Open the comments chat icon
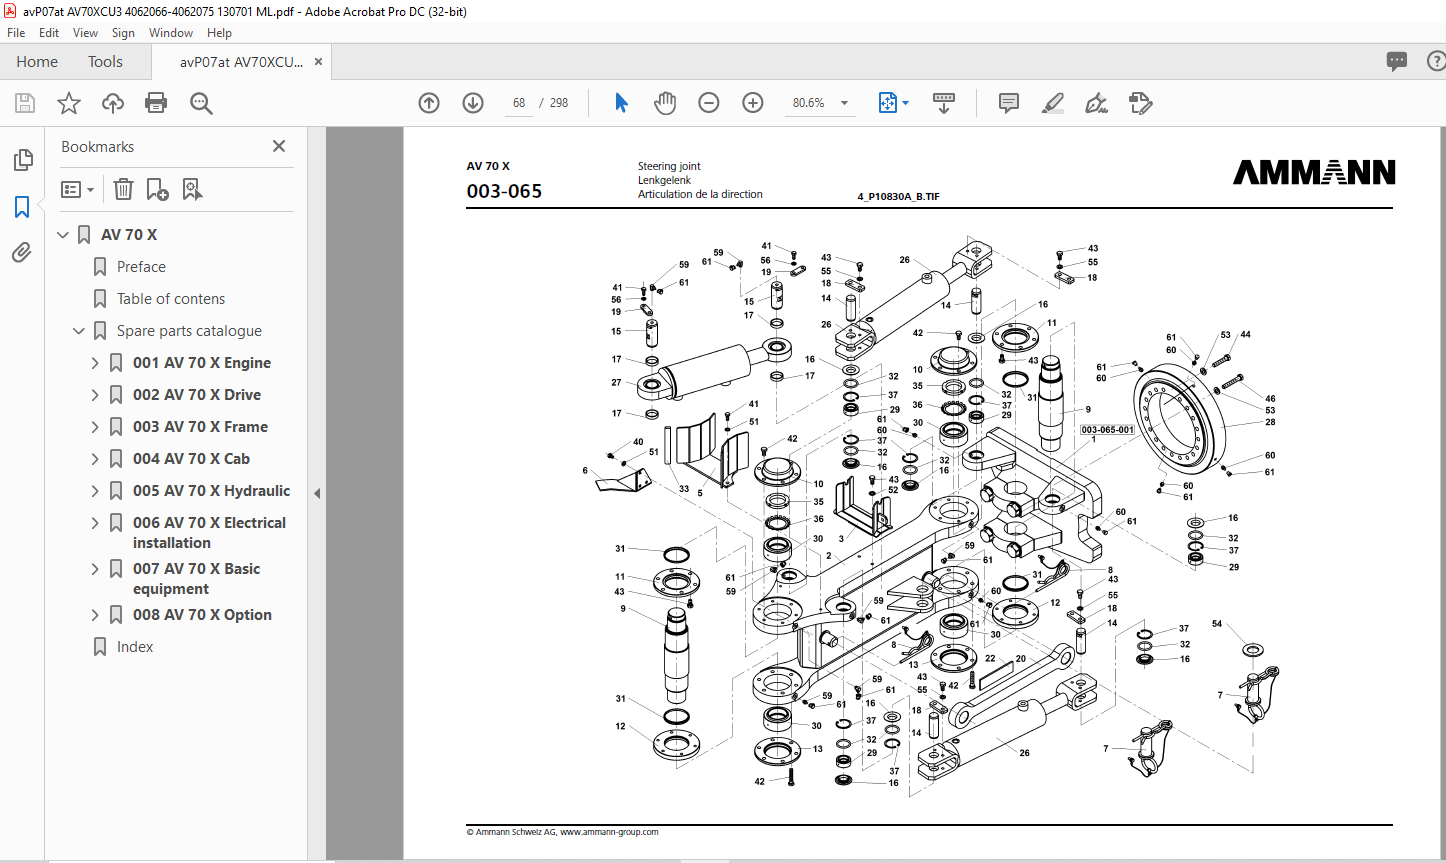Screen dimensions: 1446x863 1397,61
